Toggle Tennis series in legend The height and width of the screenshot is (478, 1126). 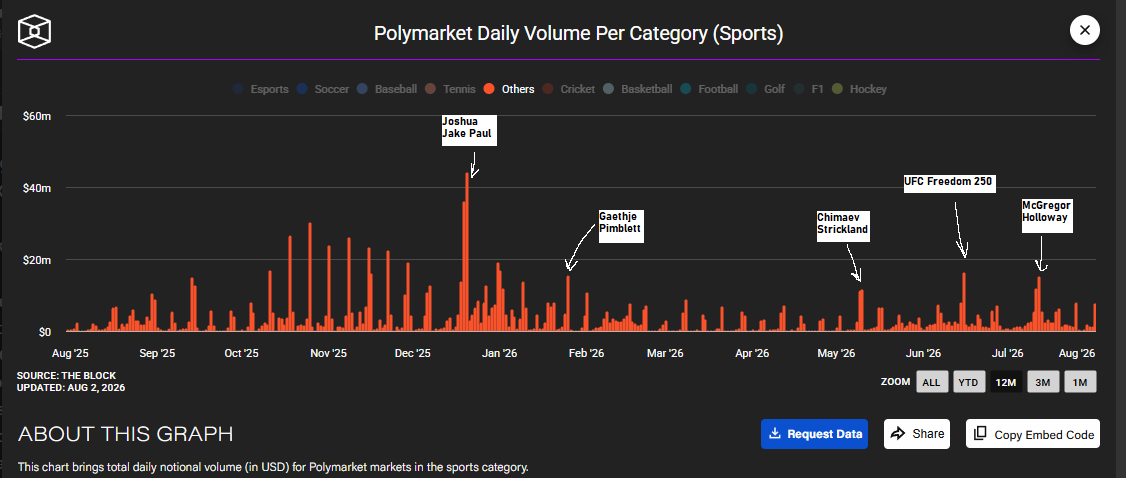click(450, 89)
